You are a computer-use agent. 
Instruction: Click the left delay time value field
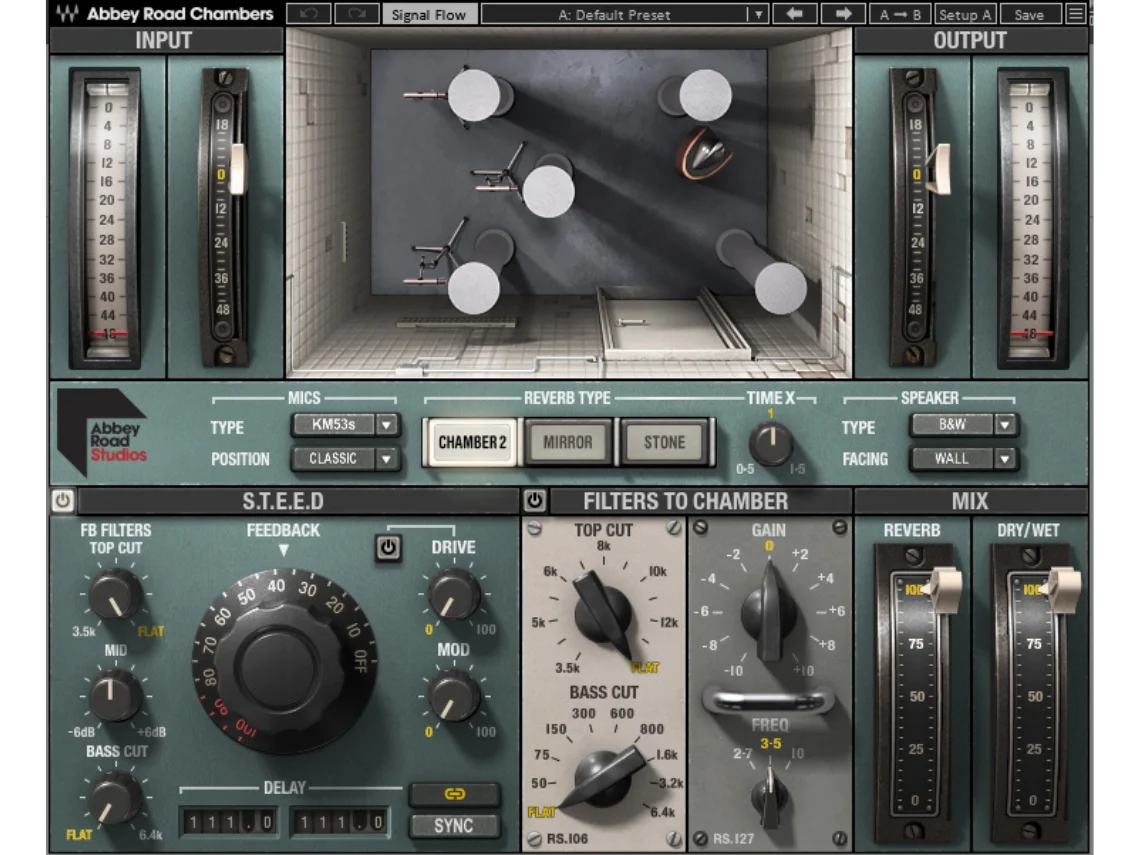(229, 822)
